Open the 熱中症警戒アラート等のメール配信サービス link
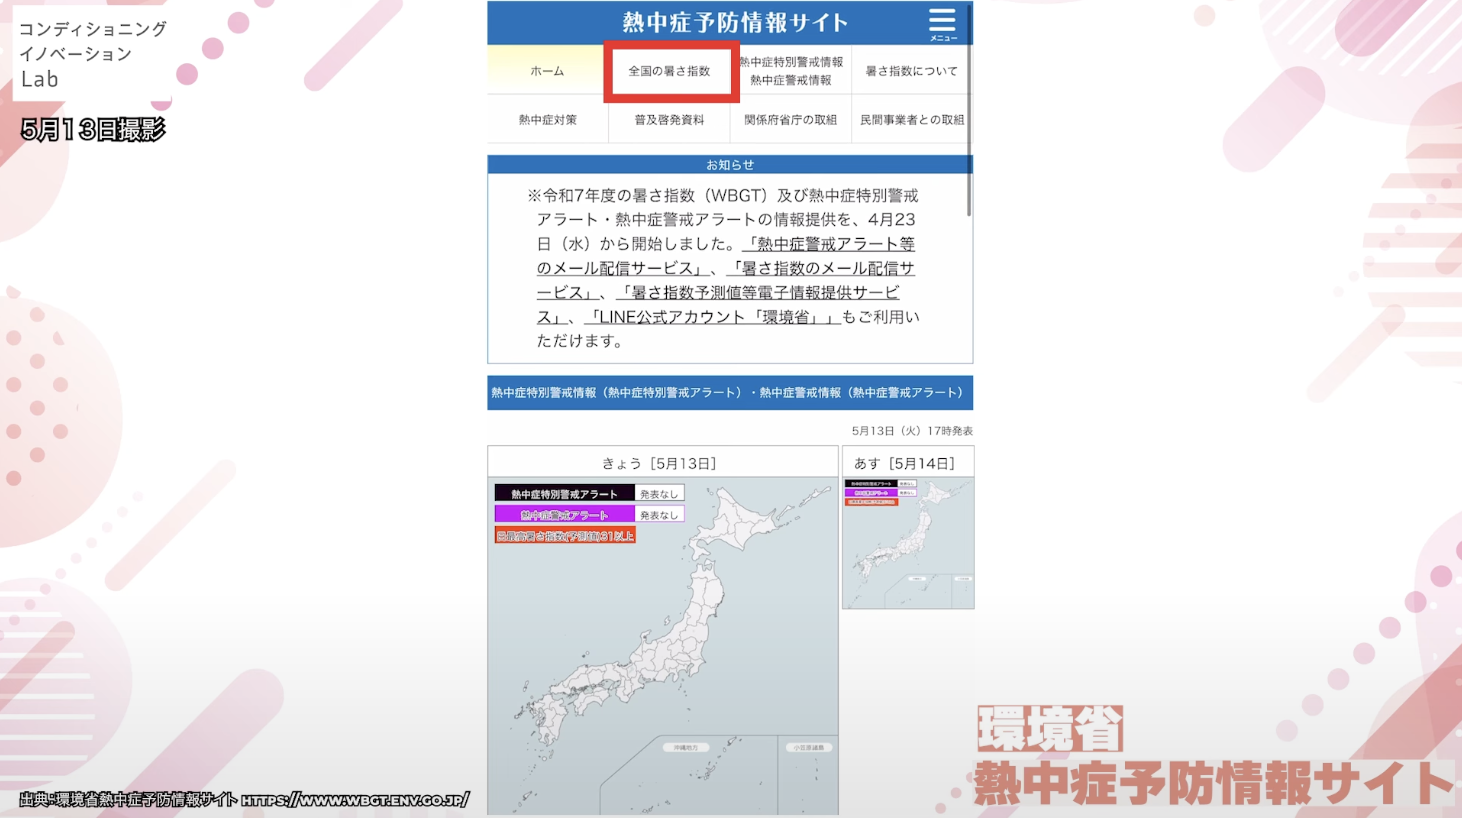 click(x=829, y=244)
